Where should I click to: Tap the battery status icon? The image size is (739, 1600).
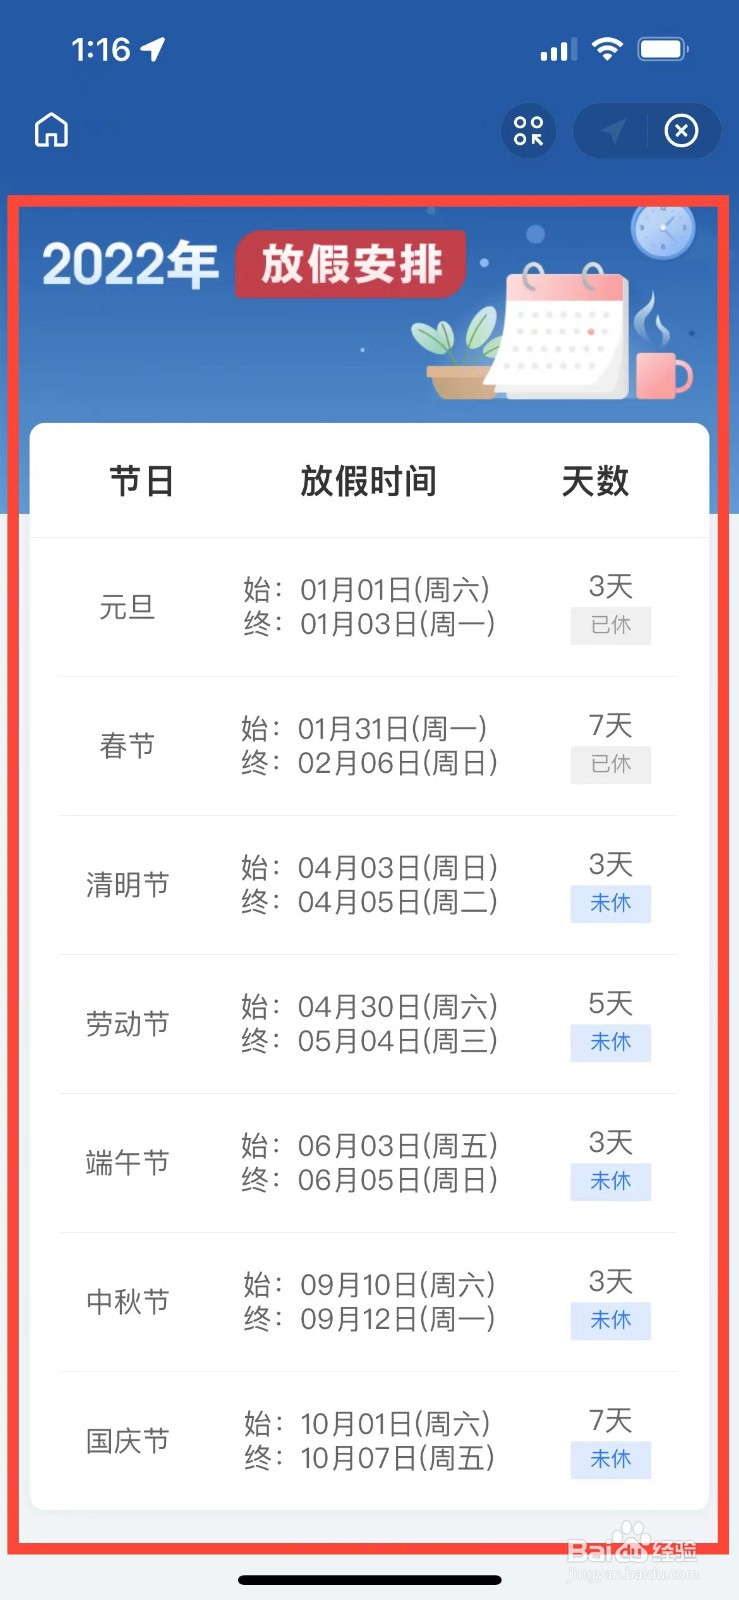663,49
